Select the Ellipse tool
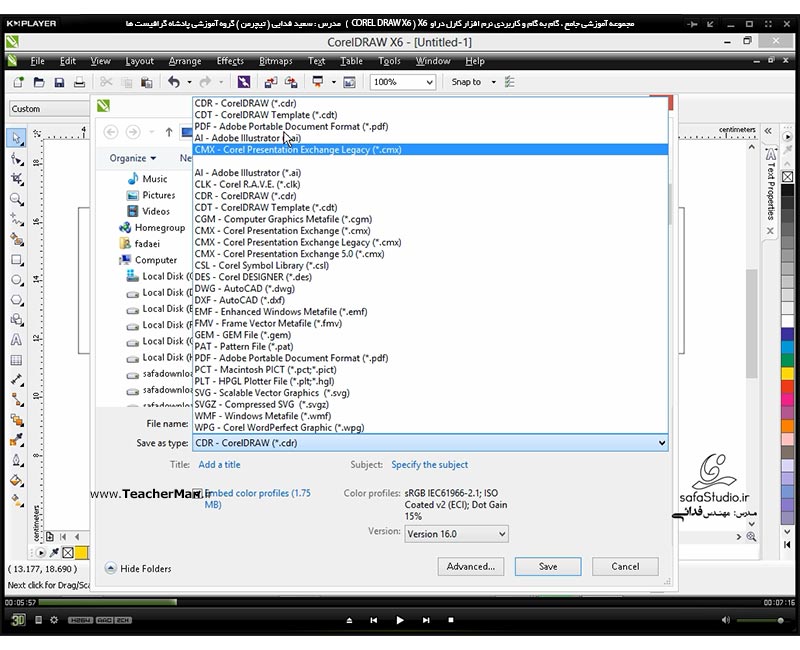Screen dimensions: 800x650 (16, 280)
